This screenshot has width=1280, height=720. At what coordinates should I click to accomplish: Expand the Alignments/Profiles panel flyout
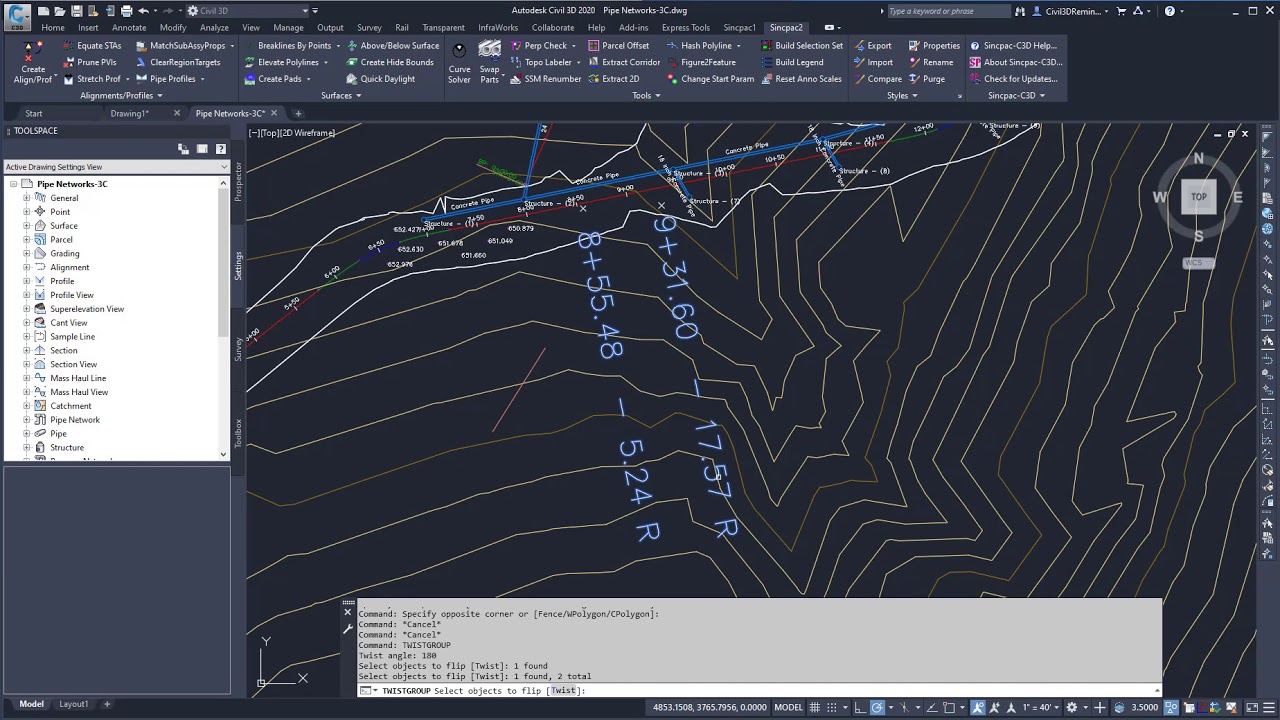click(120, 96)
